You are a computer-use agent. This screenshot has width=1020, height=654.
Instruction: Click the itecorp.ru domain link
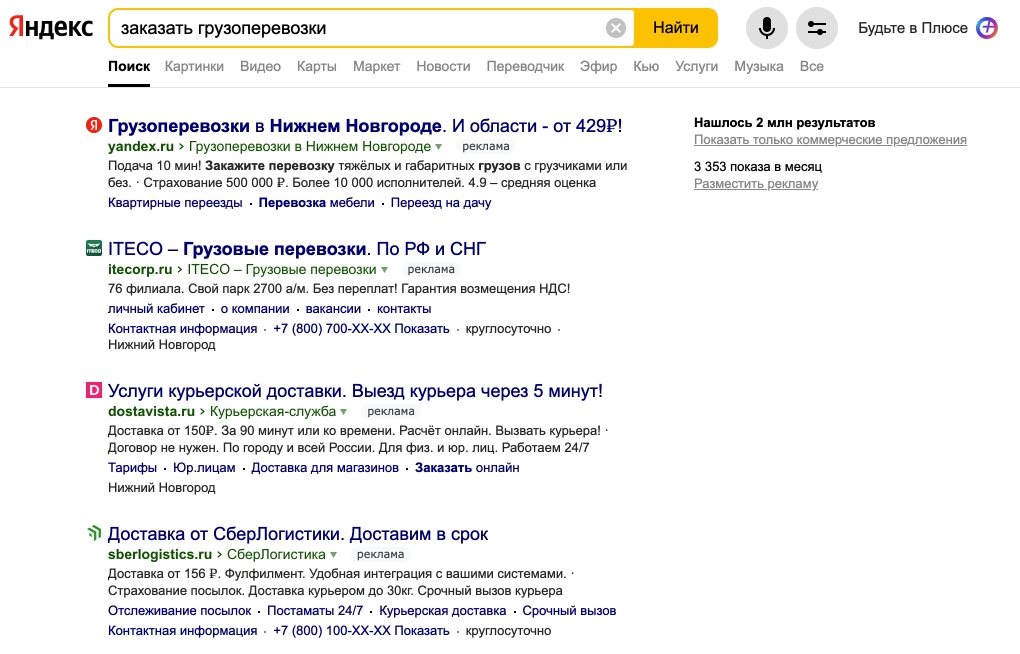pos(140,269)
